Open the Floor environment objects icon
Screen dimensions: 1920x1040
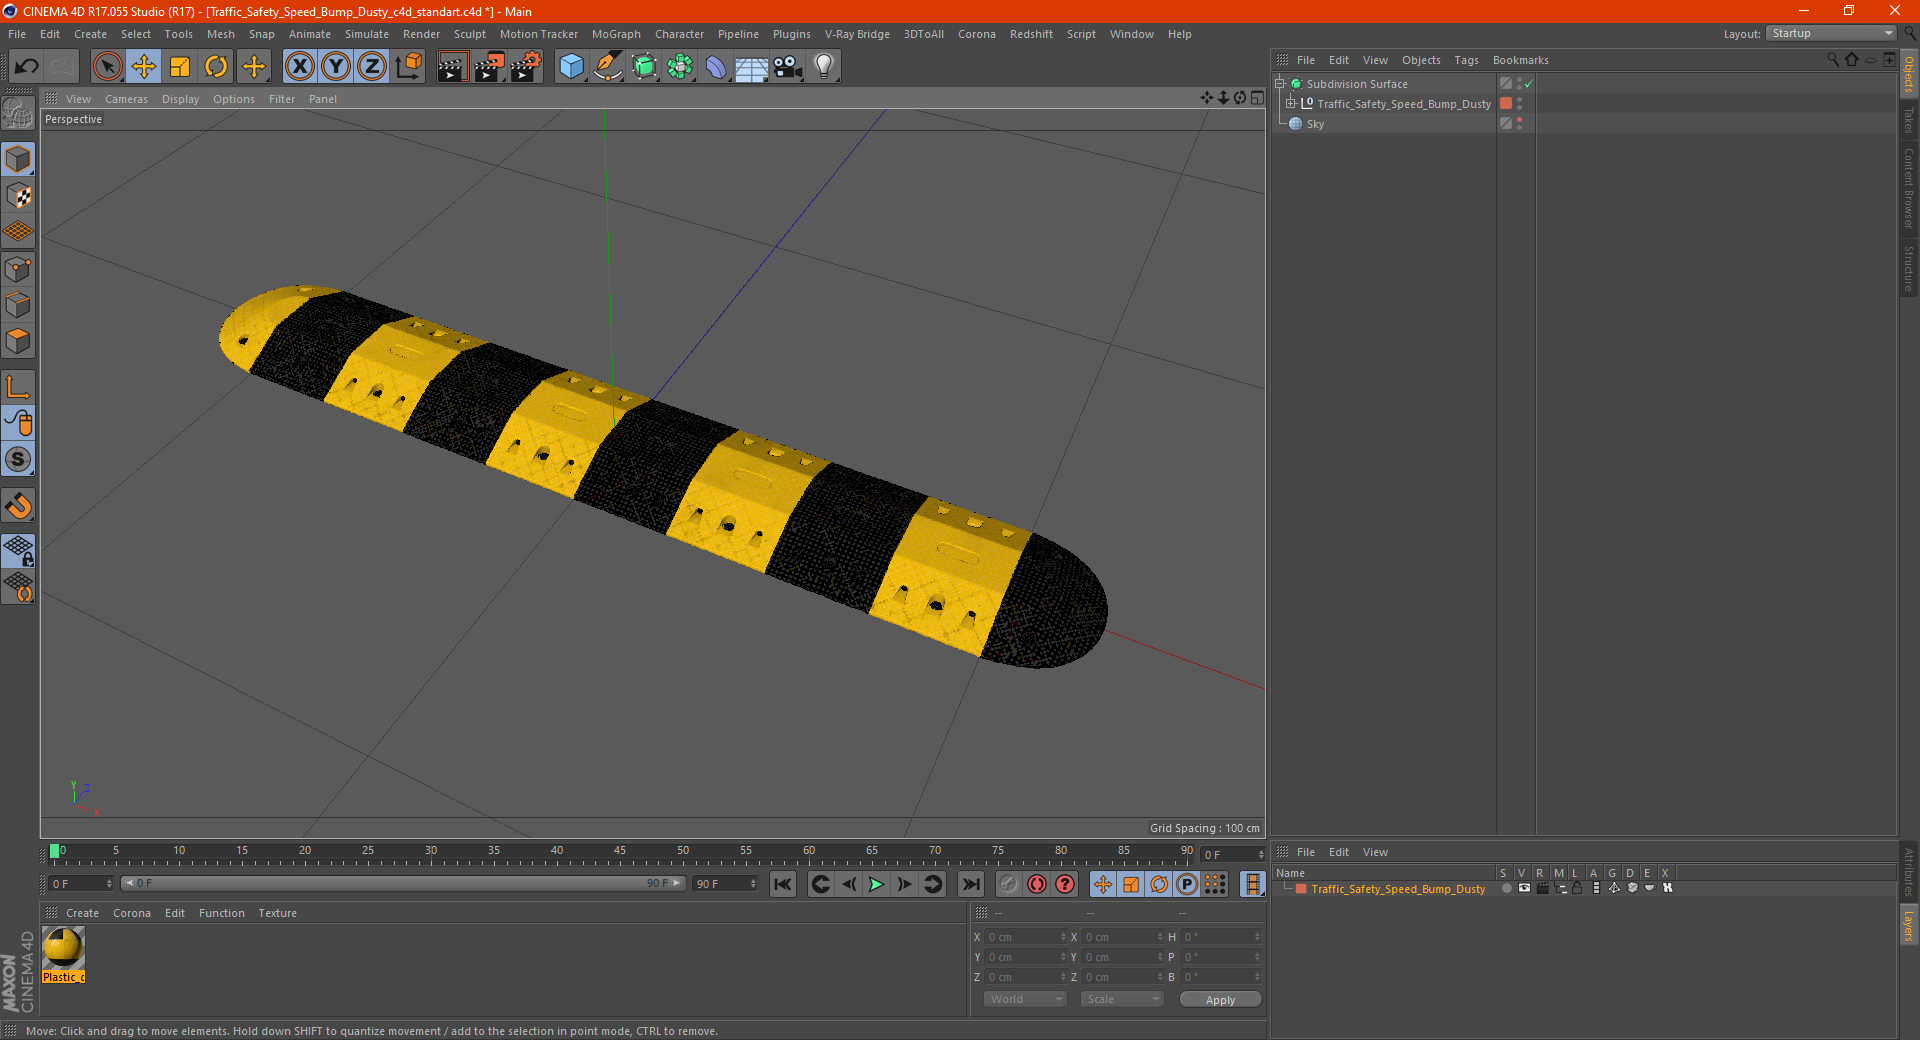[x=752, y=67]
